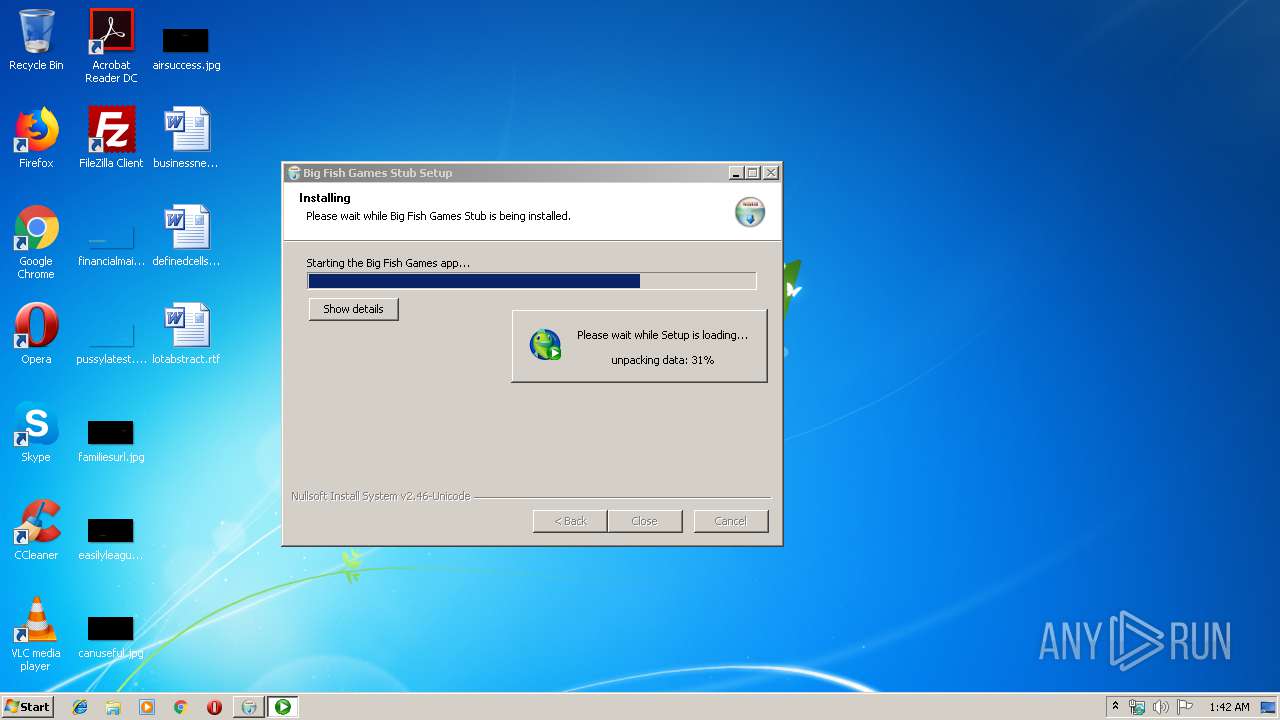Open Action Center flag icon
The image size is (1280, 720).
point(1184,707)
